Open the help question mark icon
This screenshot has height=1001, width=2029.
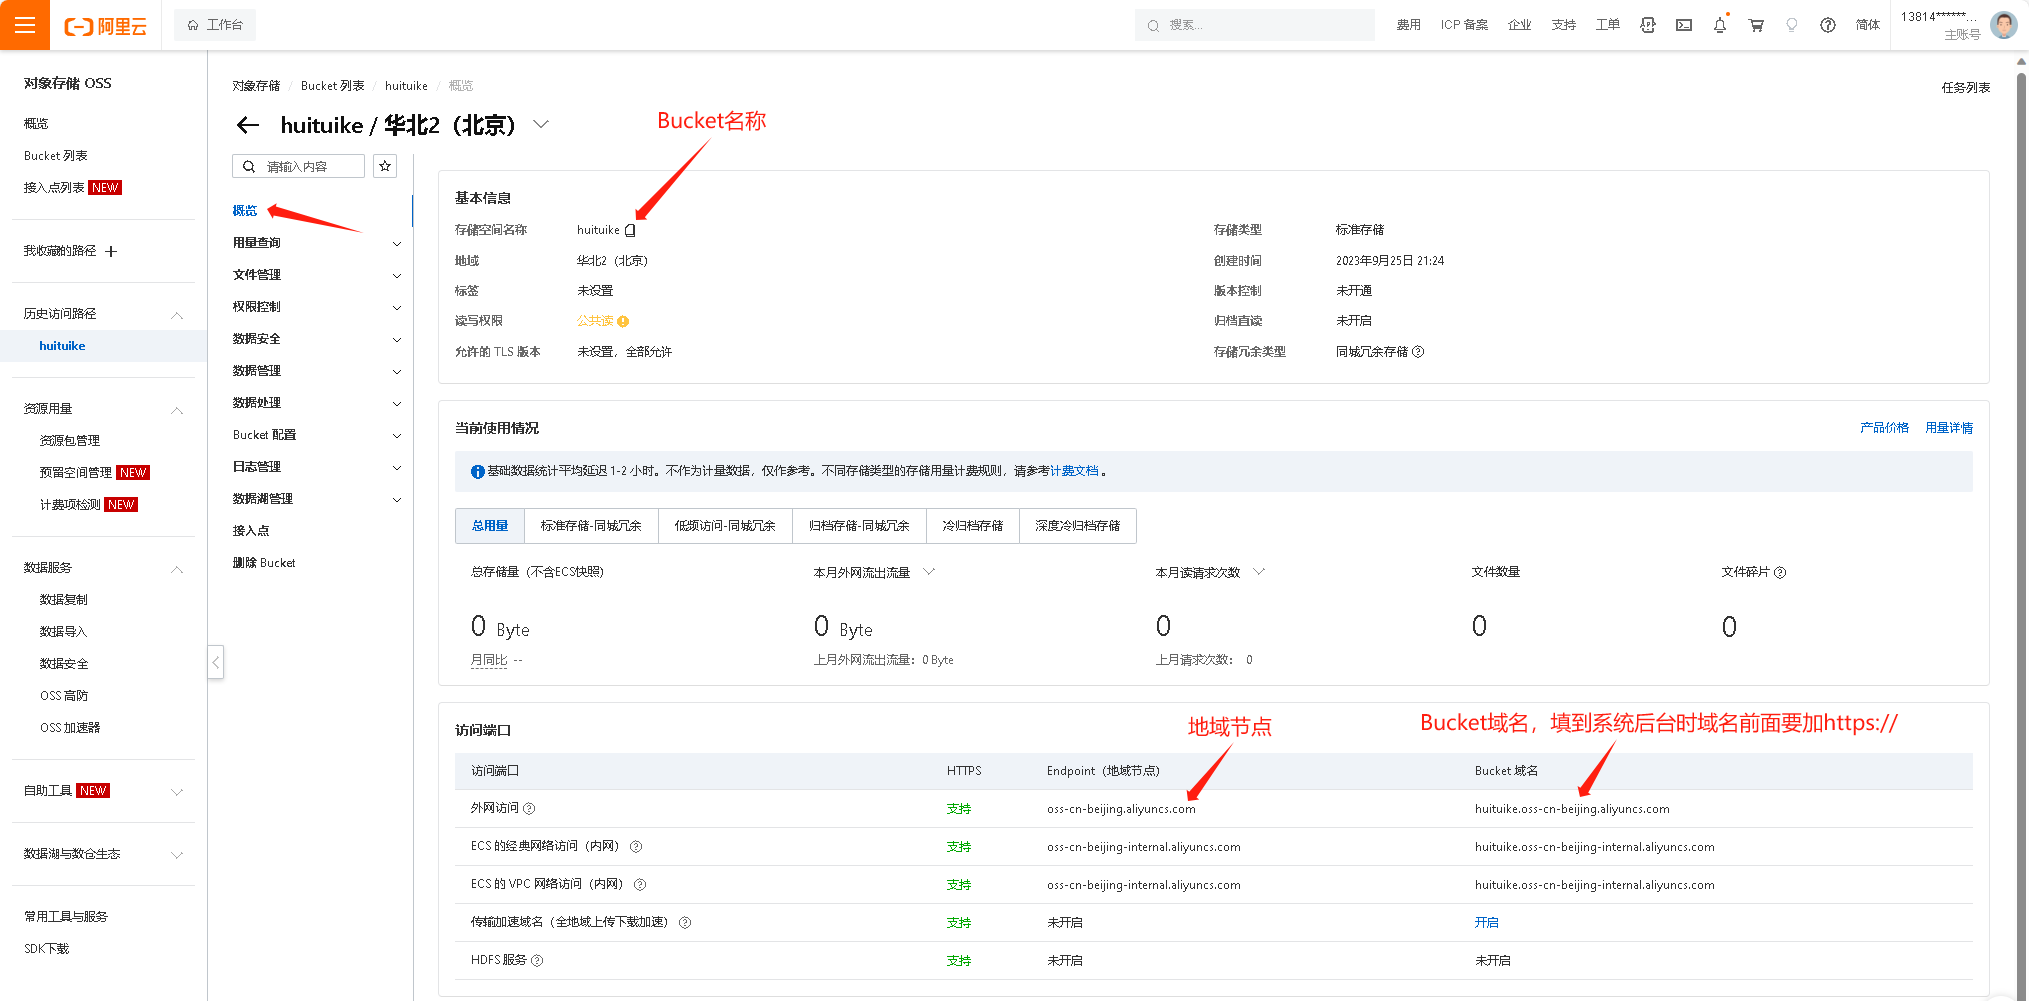1828,25
